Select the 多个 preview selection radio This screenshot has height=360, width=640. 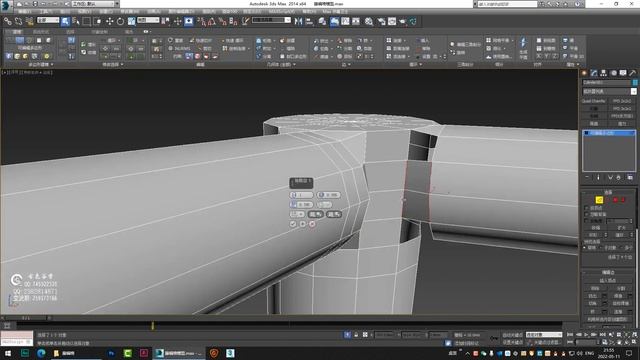pyautogui.click(x=622, y=247)
